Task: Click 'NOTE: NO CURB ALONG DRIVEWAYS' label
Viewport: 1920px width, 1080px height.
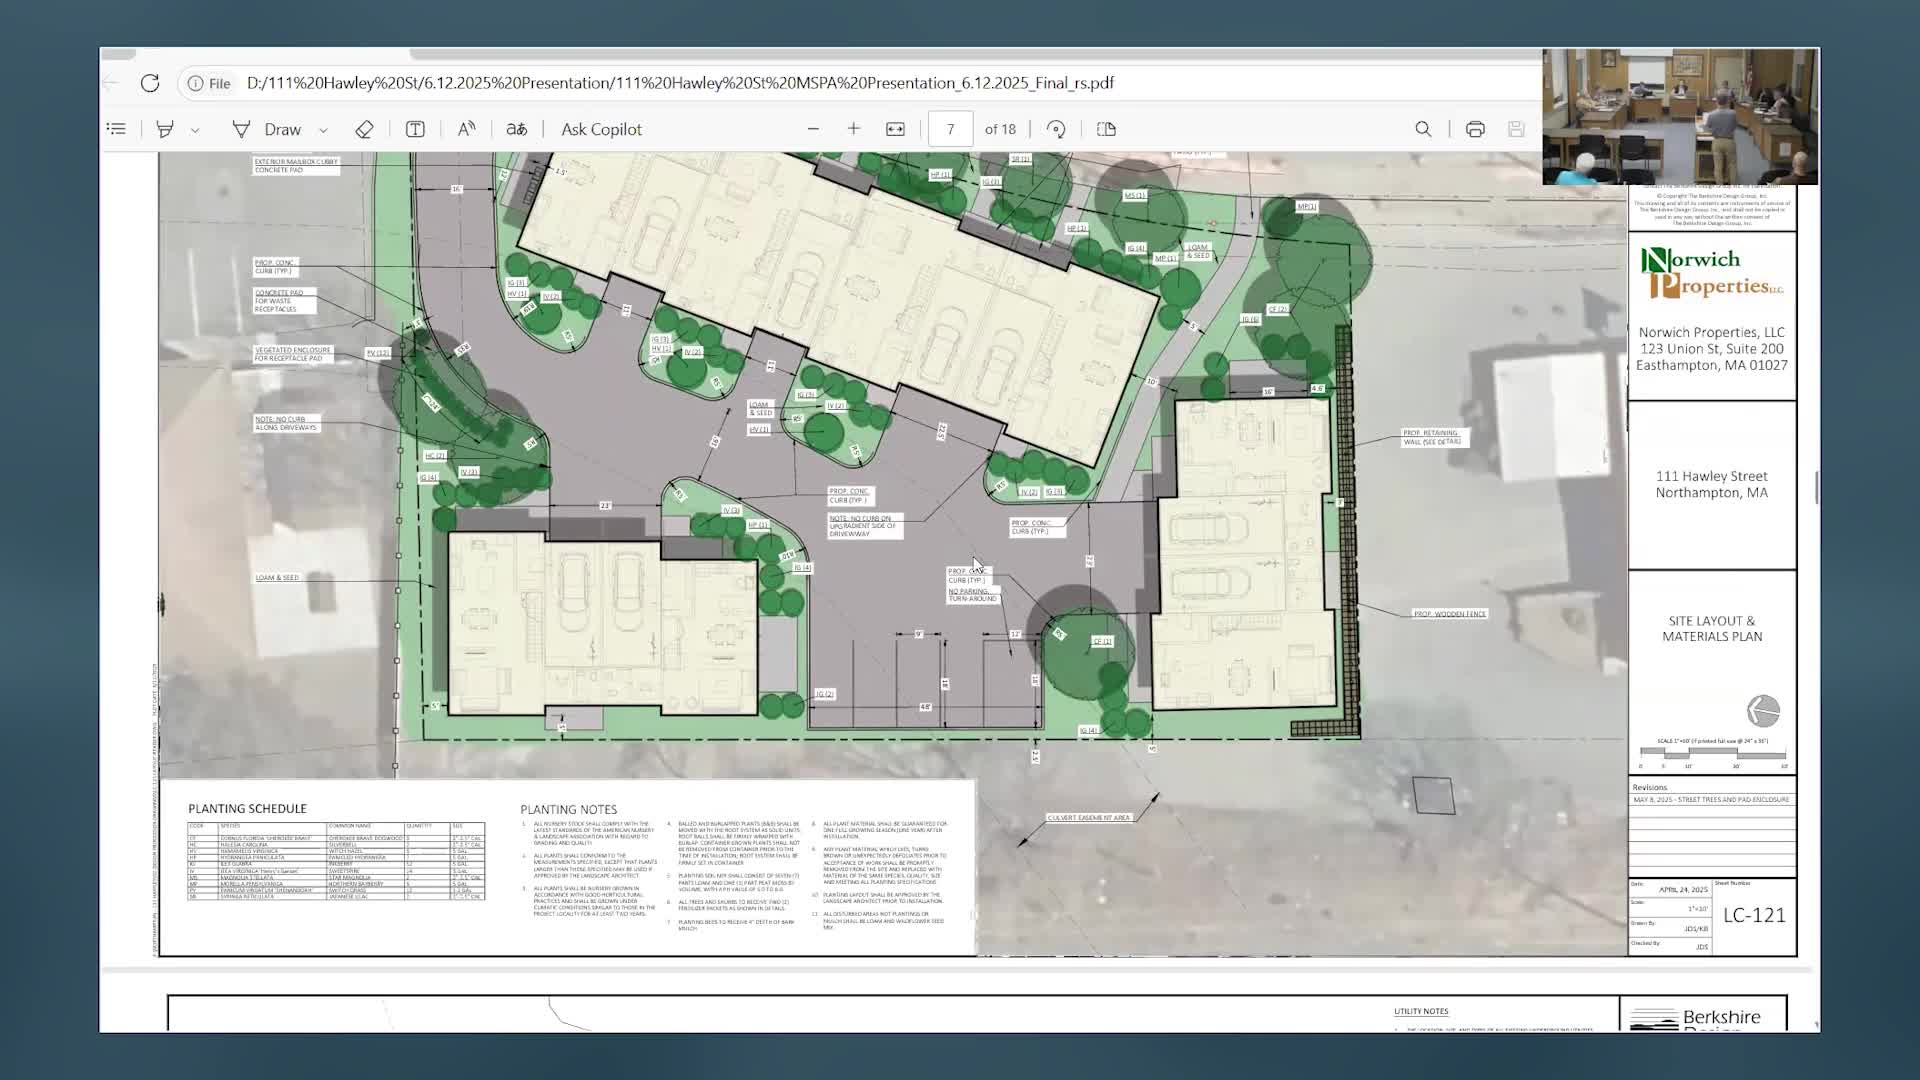Action: tap(285, 423)
